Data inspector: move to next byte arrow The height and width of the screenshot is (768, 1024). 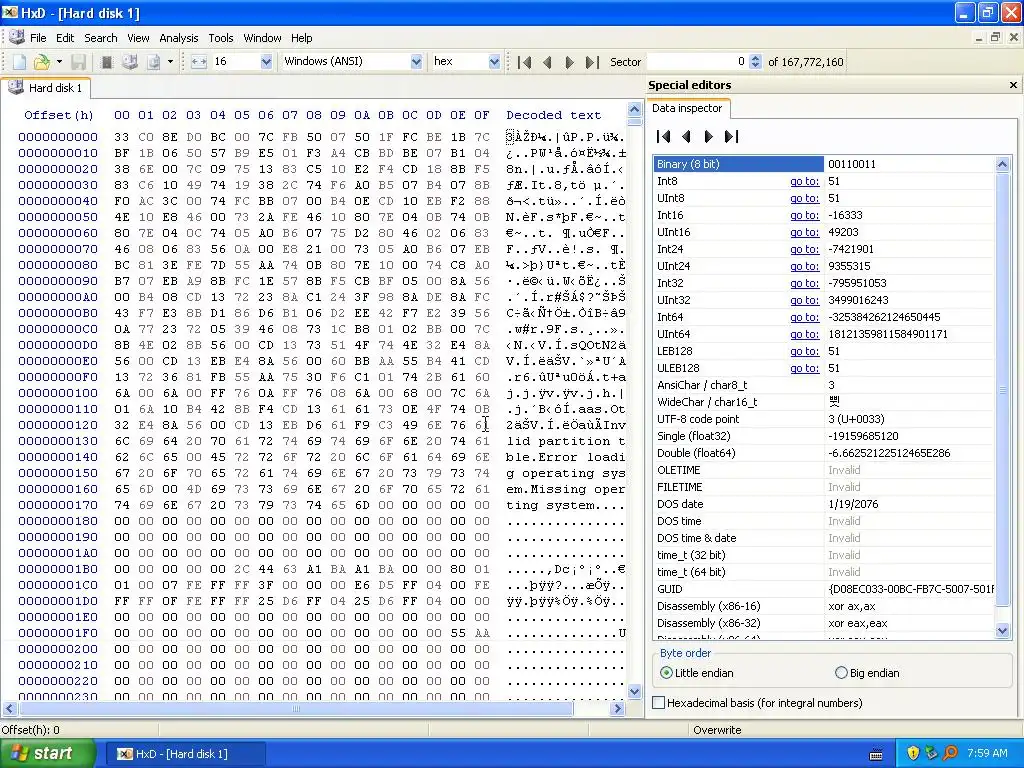coord(709,136)
